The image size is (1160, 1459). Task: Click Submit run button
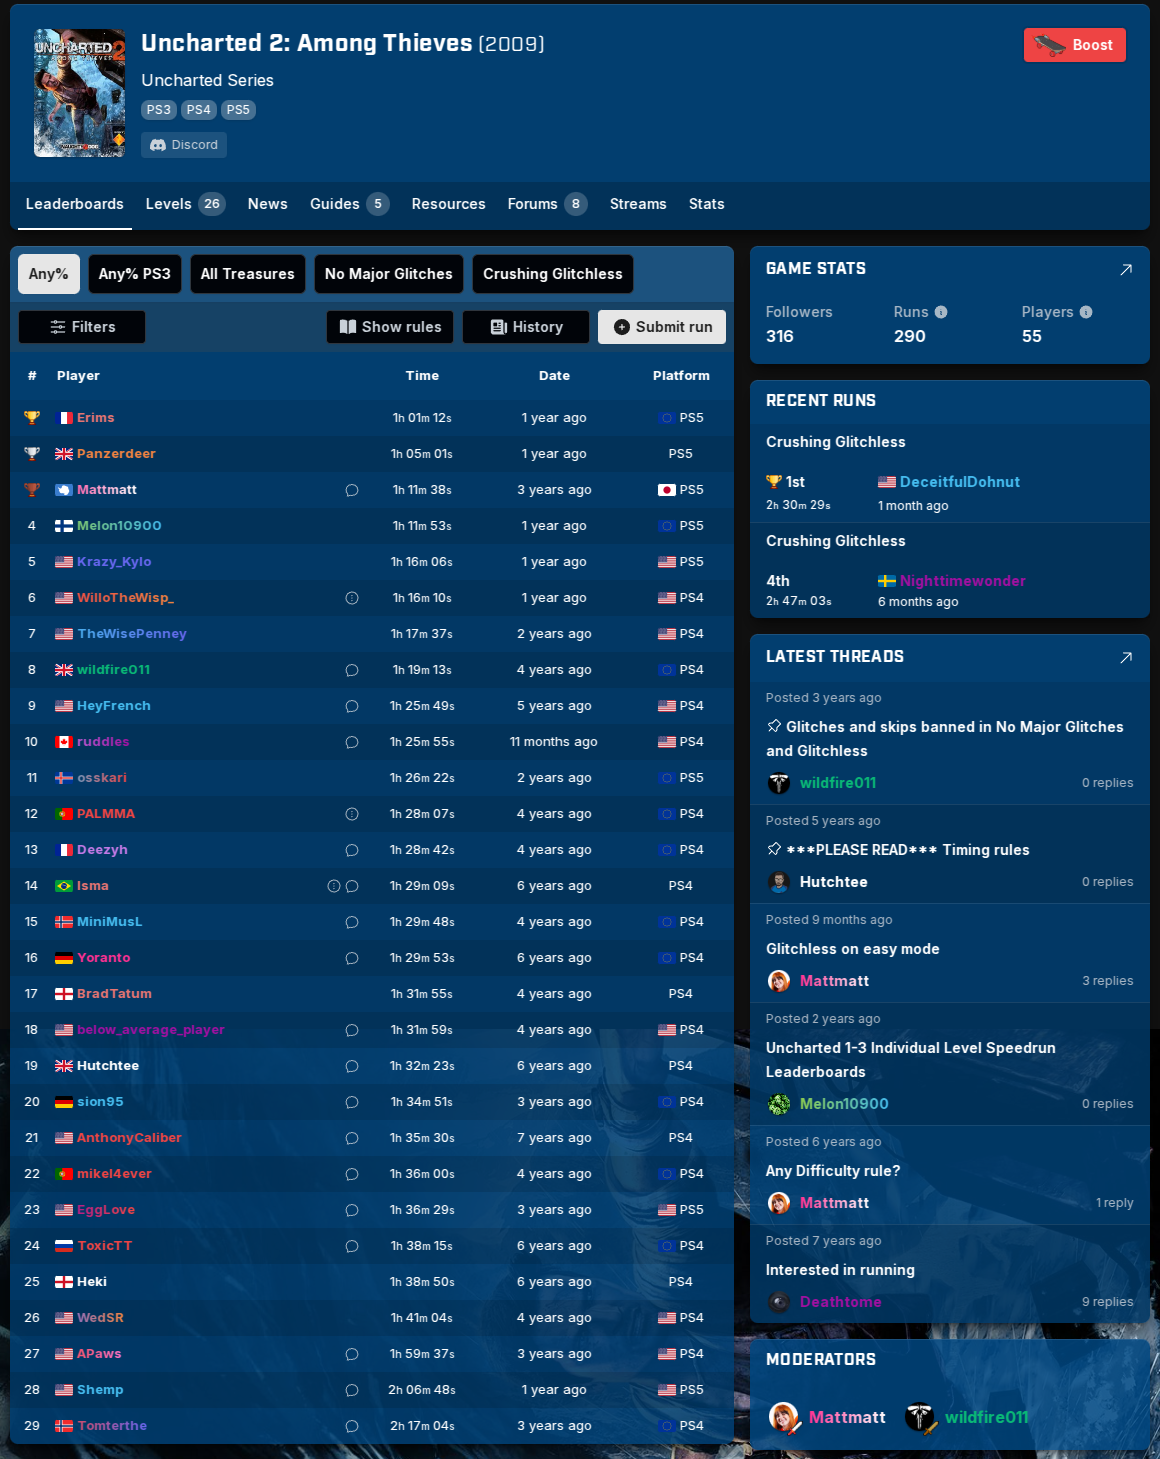pos(662,327)
